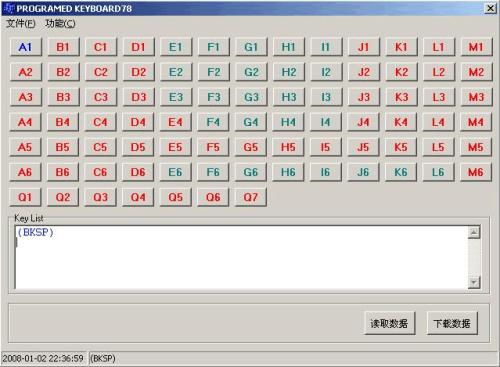Select key button E6
This screenshot has width=500, height=367.
pos(176,172)
